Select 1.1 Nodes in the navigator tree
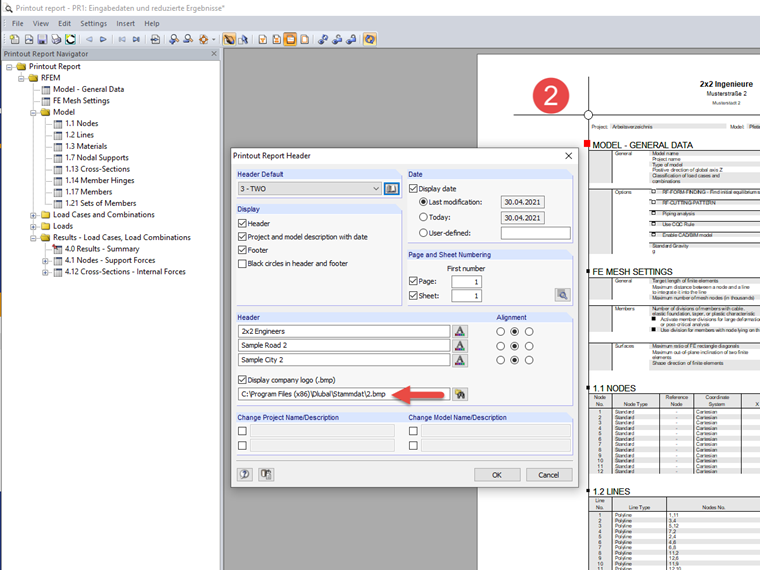760x570 pixels. (81, 124)
